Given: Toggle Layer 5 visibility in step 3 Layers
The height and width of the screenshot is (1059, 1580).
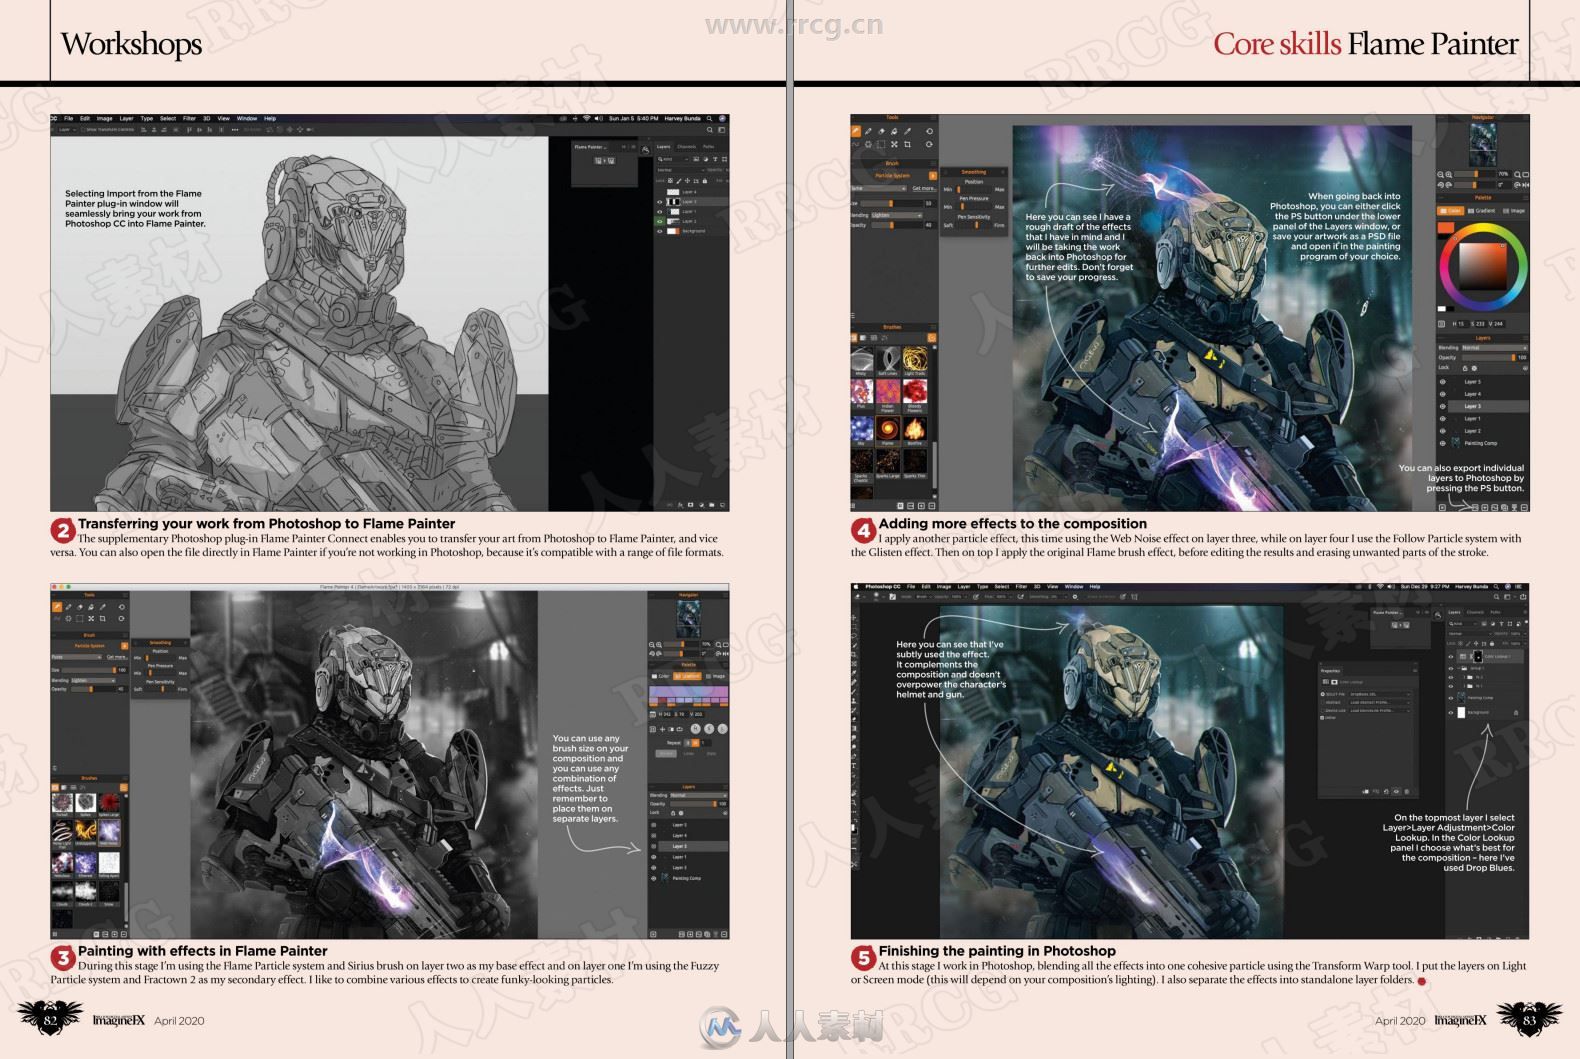Looking at the screenshot, I should coord(654,825).
